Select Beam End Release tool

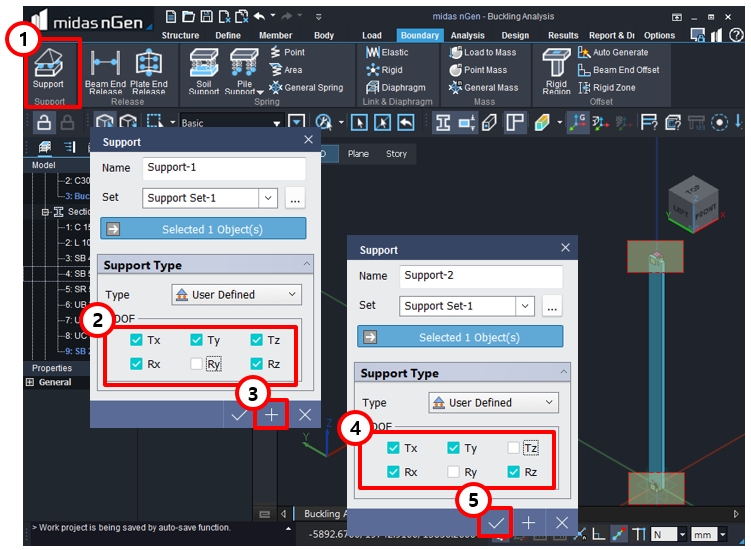tap(105, 71)
